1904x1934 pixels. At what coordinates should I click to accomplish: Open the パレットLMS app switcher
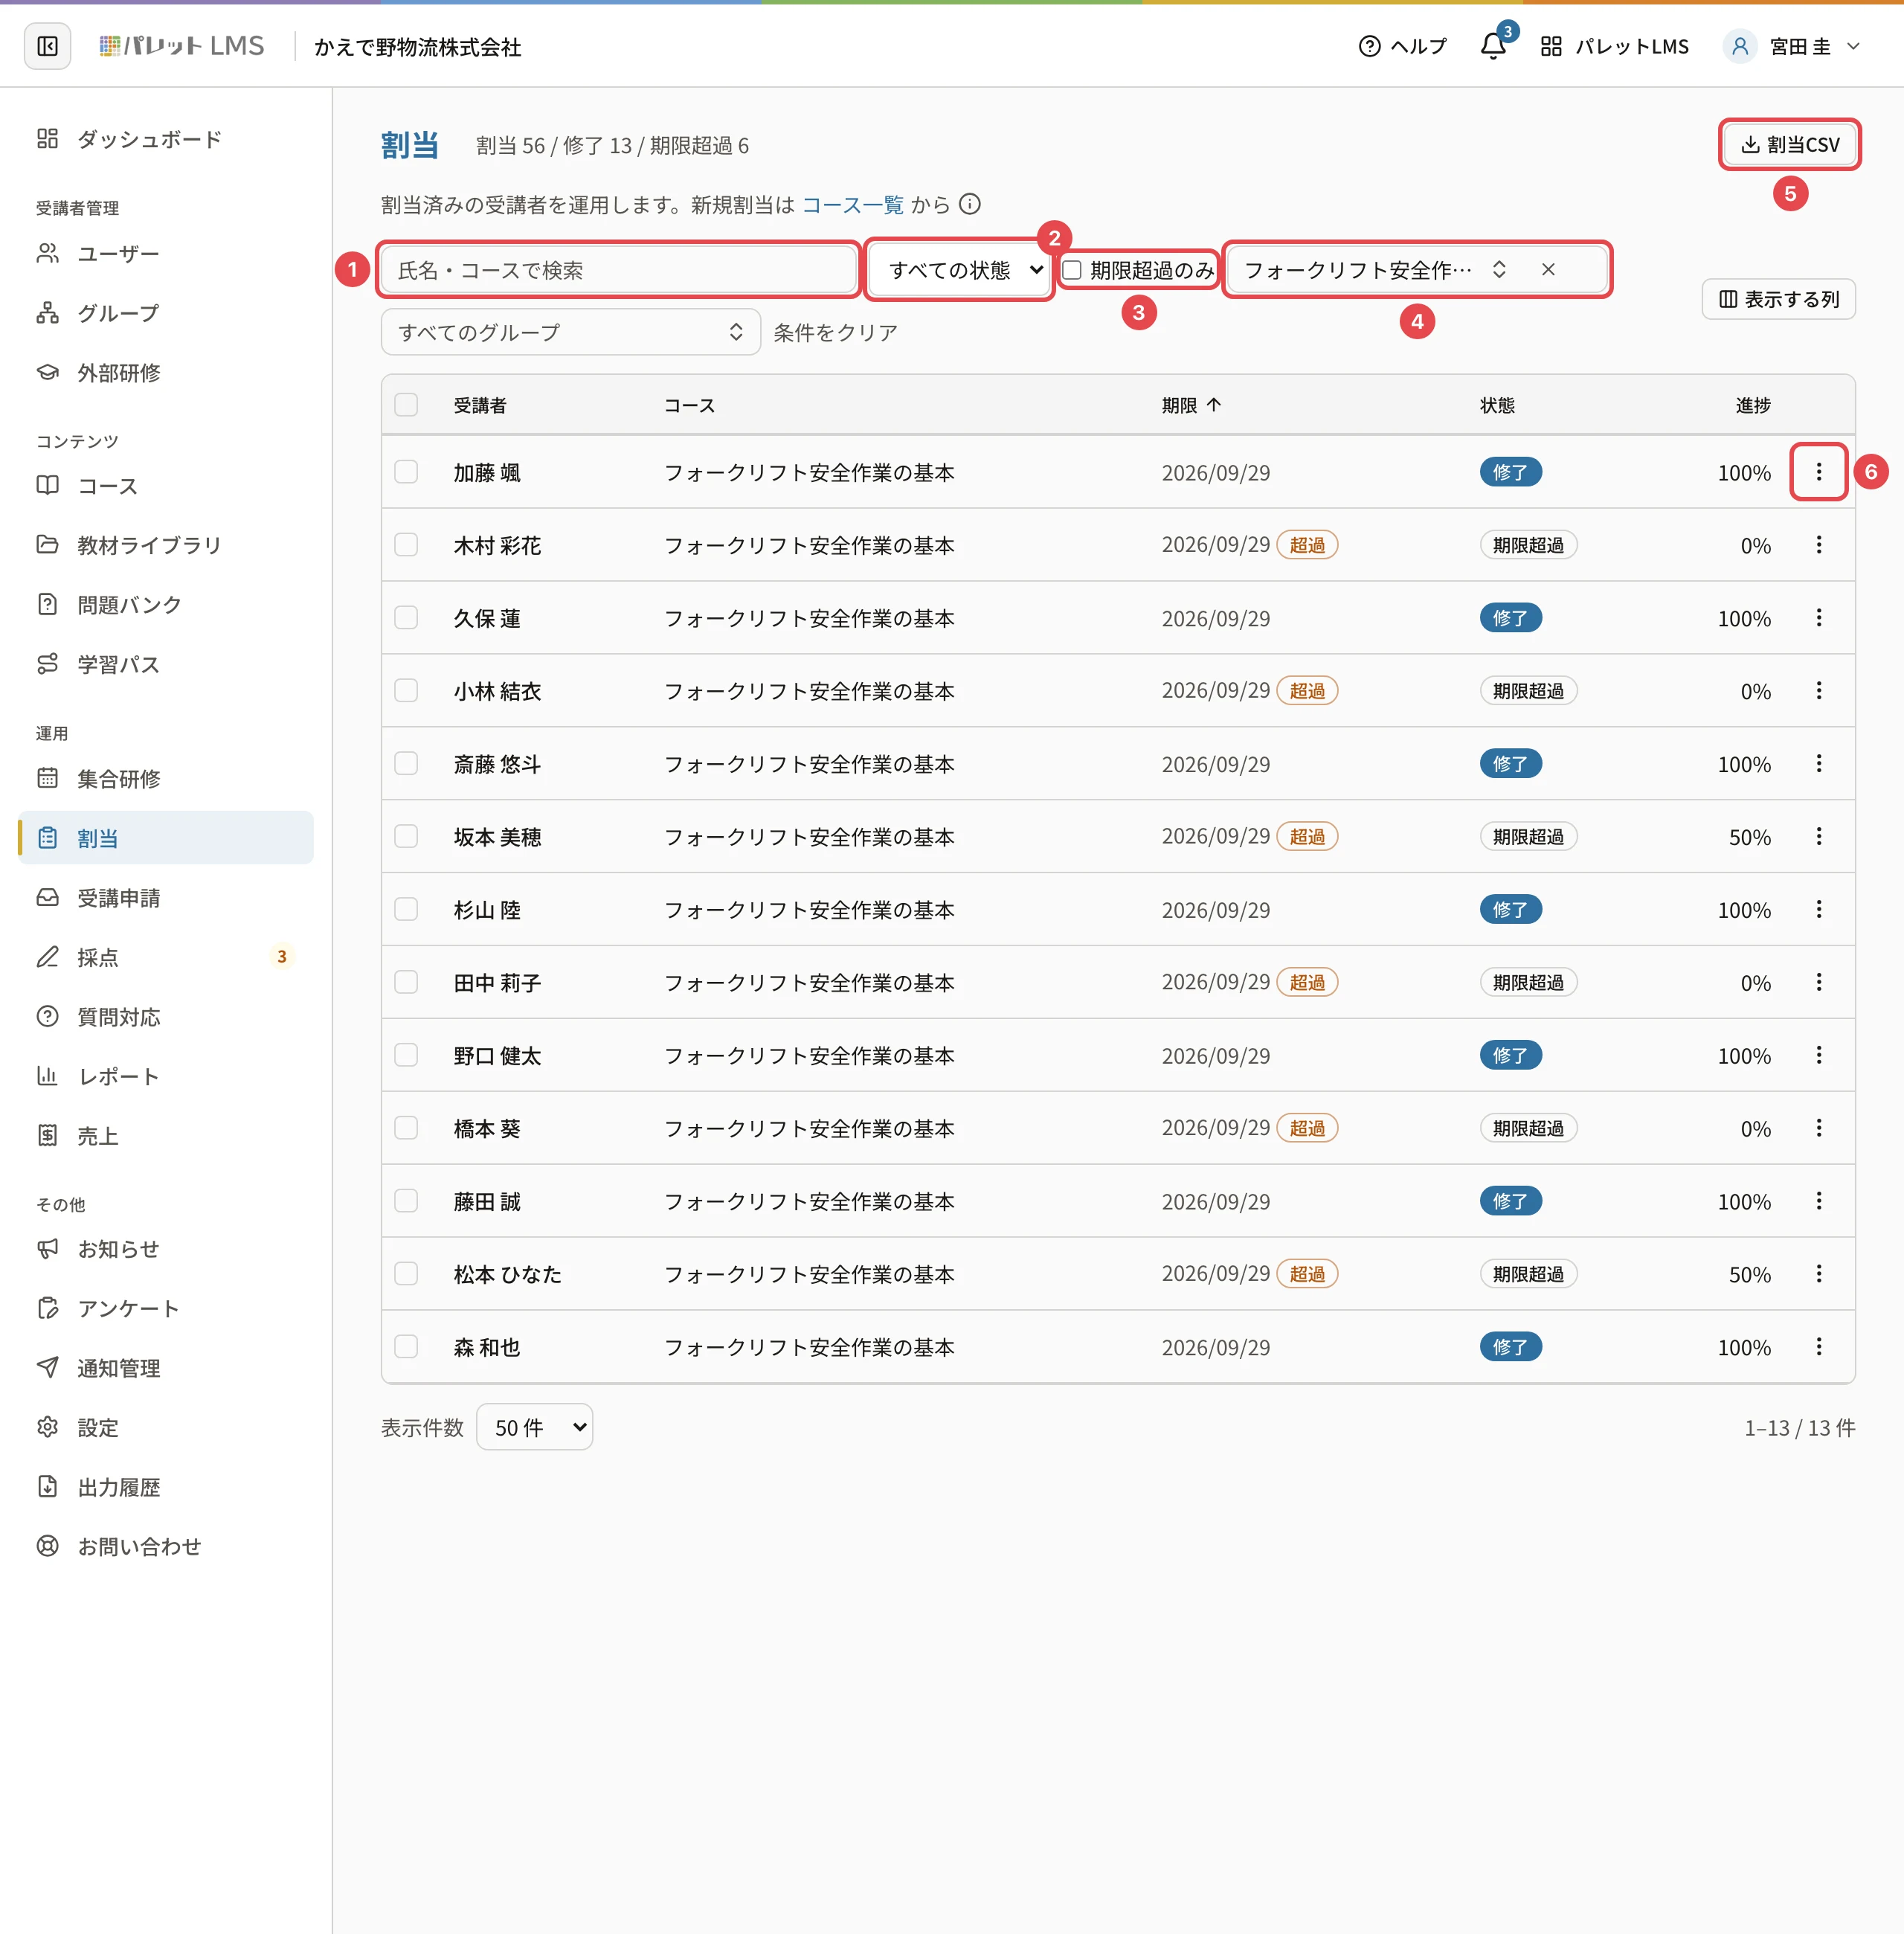click(x=1614, y=46)
